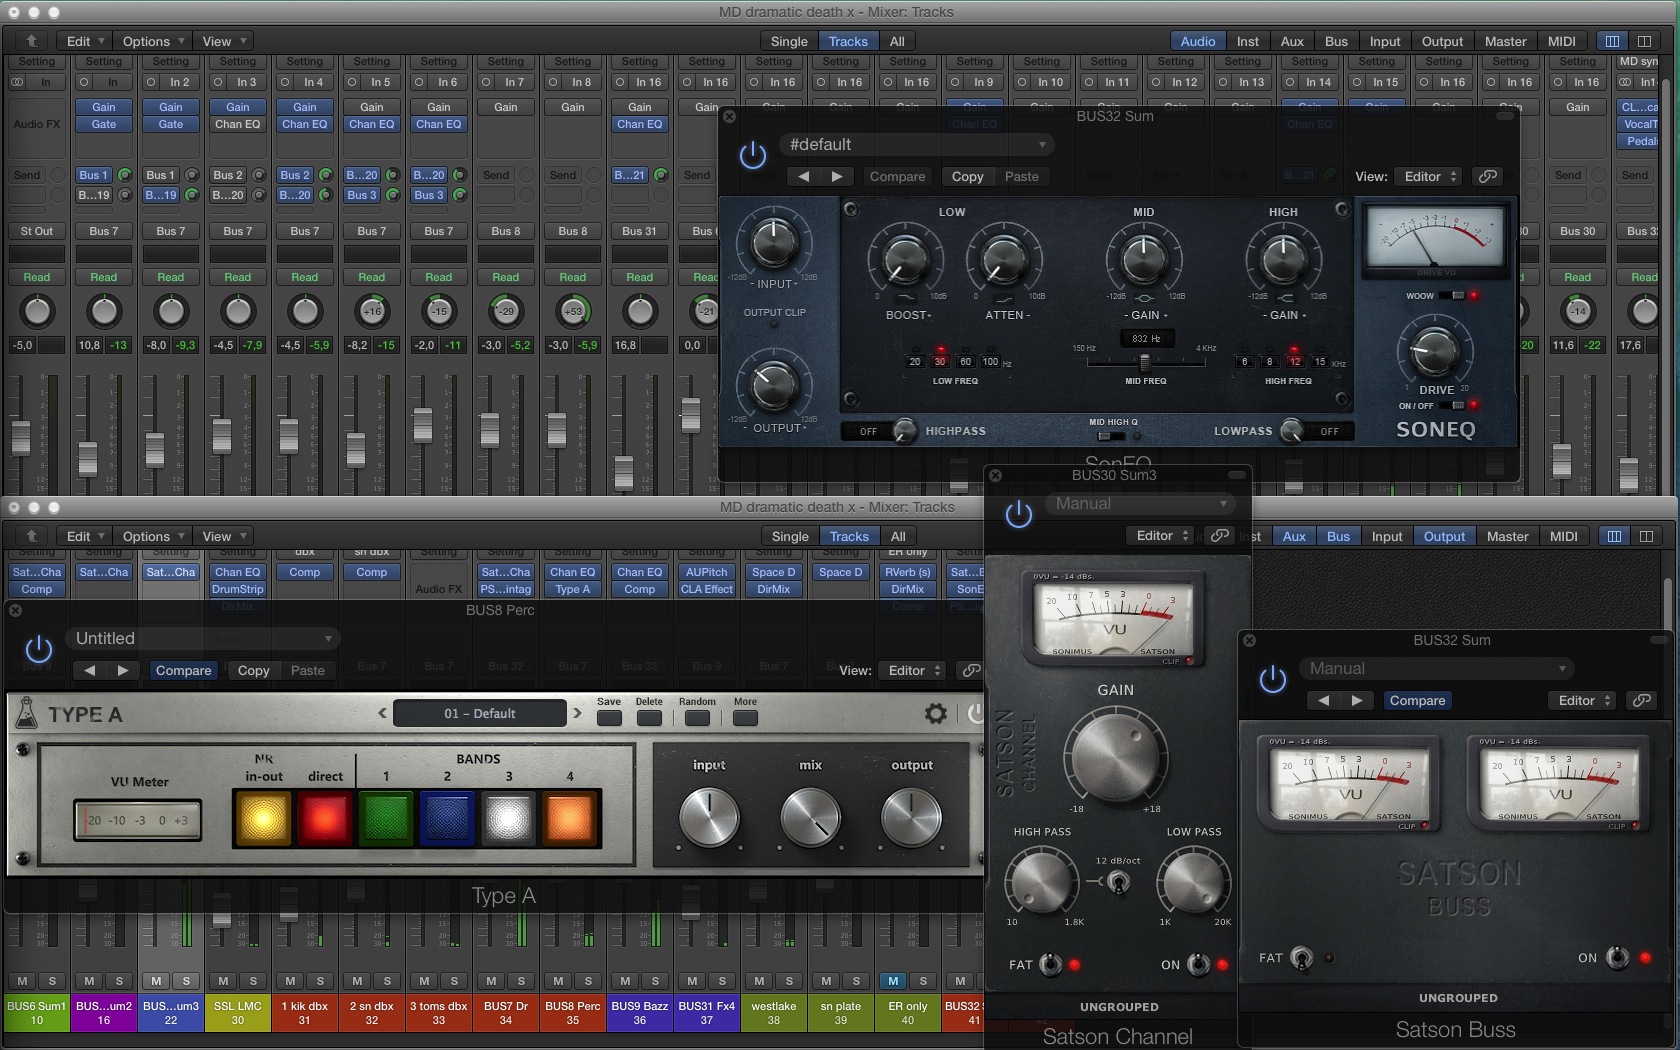The width and height of the screenshot is (1680, 1050).
Task: Go to previous preset in SonEQ header
Action: (x=803, y=176)
